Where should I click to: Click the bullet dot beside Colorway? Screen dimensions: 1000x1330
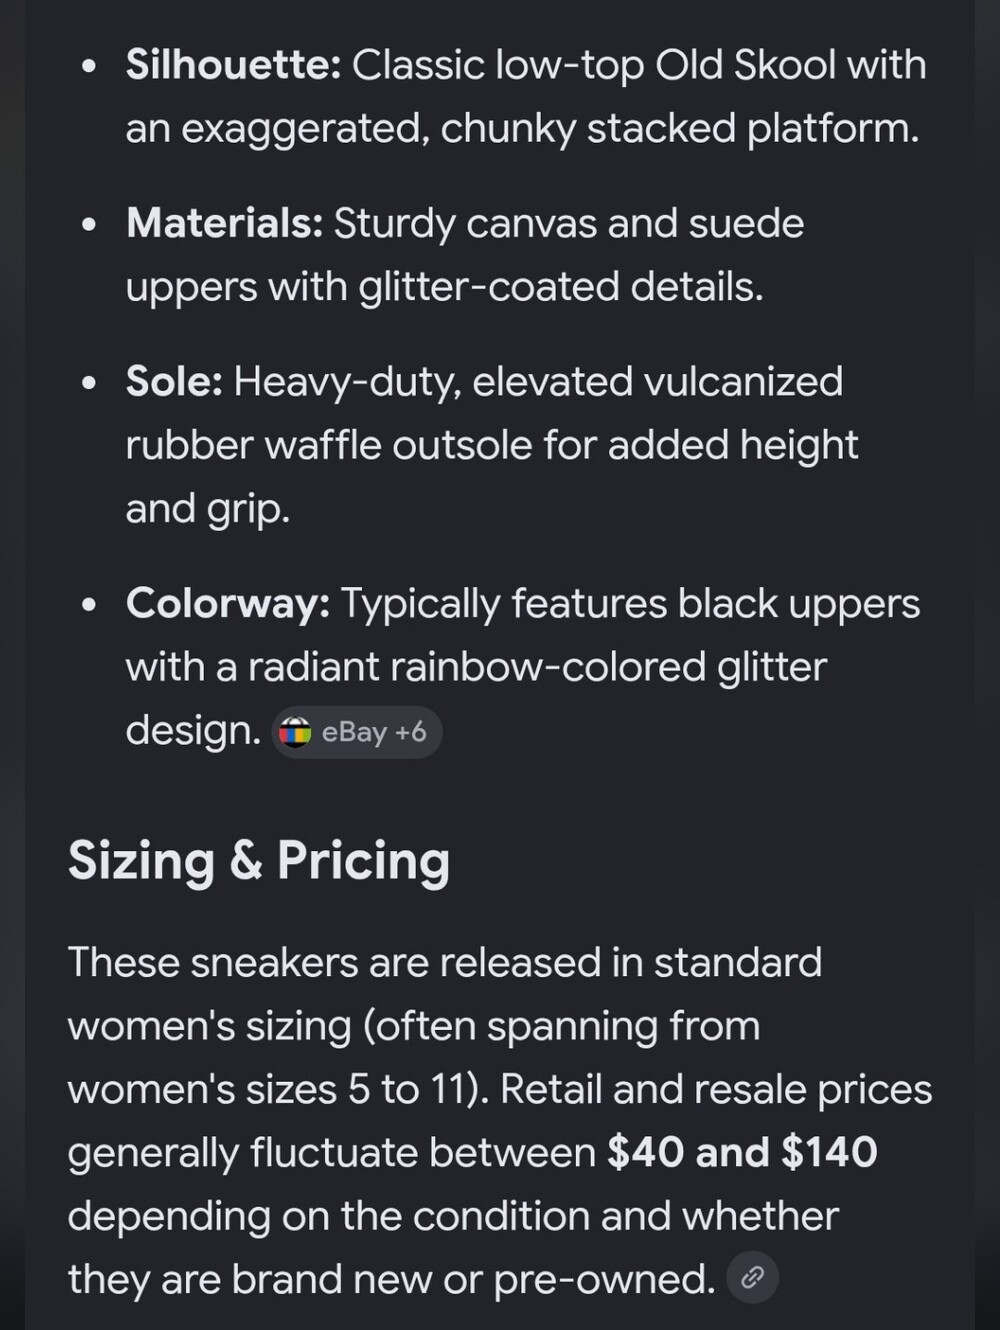coord(90,606)
